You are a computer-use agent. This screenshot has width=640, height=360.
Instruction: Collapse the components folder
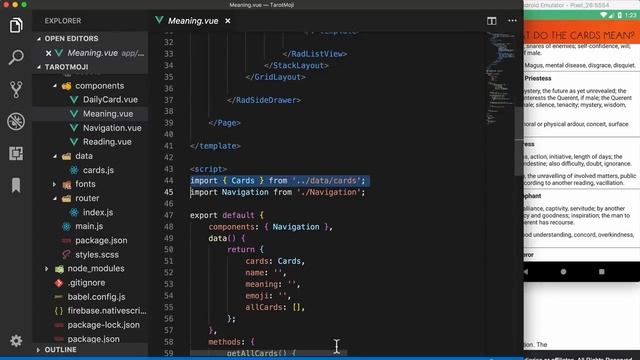(x=55, y=86)
